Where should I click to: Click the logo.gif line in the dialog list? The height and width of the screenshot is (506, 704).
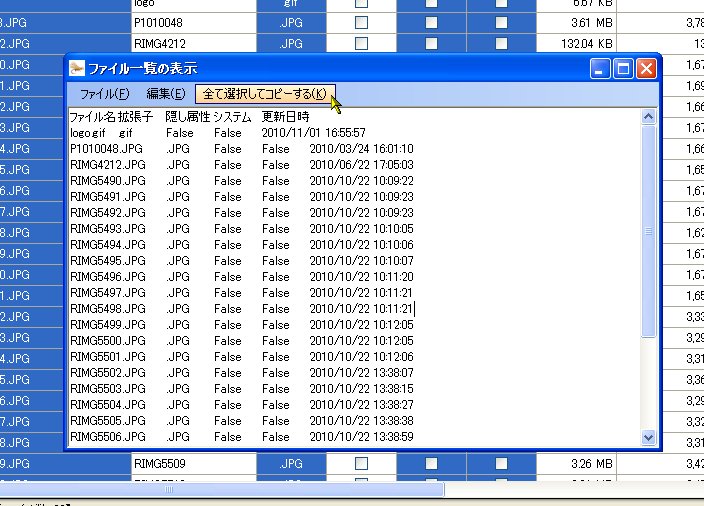(x=218, y=133)
